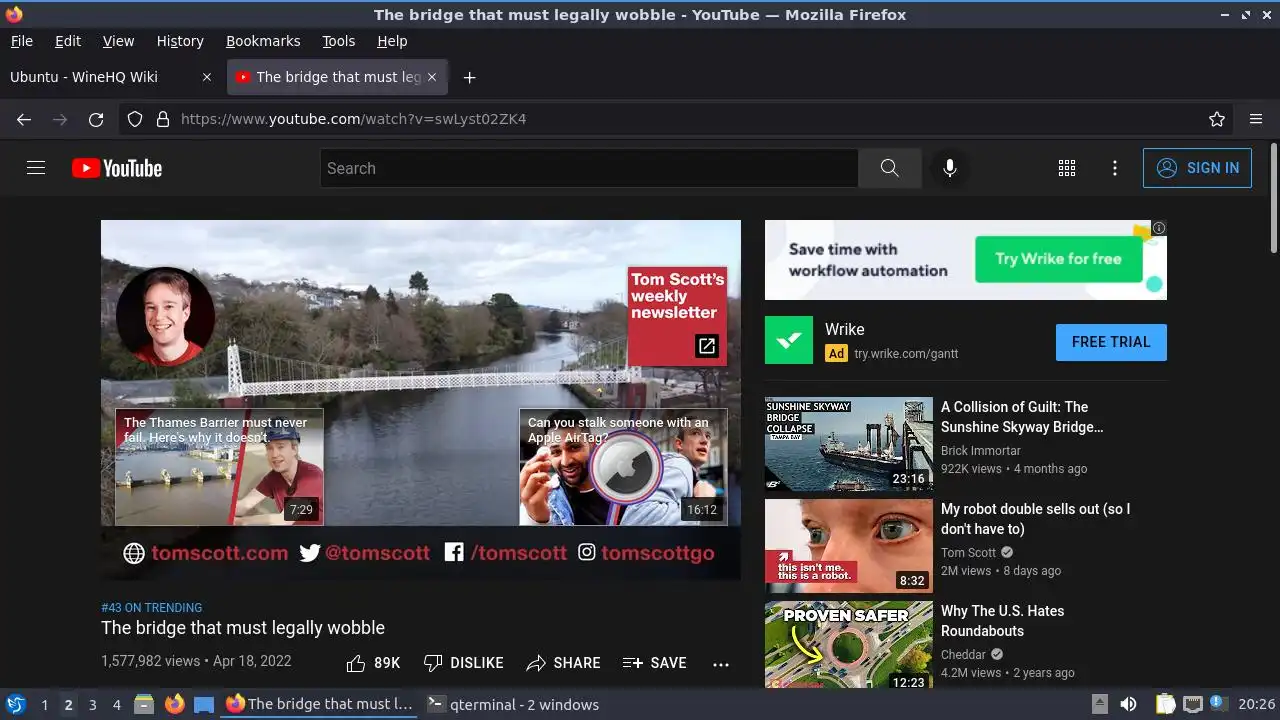Image resolution: width=1280 pixels, height=720 pixels.
Task: Open the Tools menu
Action: pos(339,41)
